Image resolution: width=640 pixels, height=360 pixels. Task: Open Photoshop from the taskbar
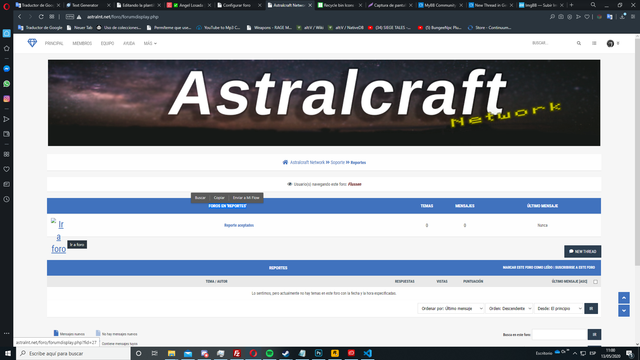[x=318, y=353]
